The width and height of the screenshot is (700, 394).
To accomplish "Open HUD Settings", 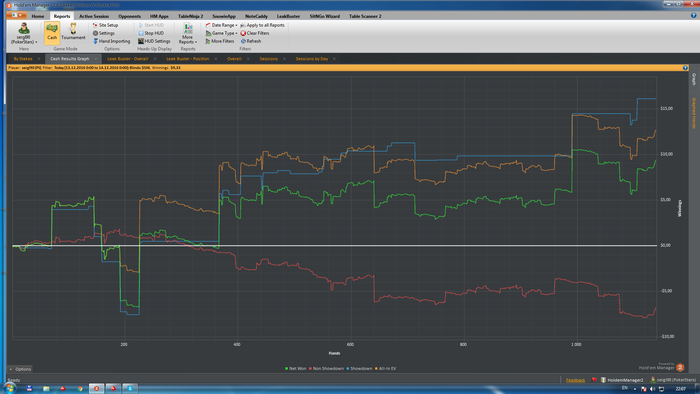I will coord(154,41).
